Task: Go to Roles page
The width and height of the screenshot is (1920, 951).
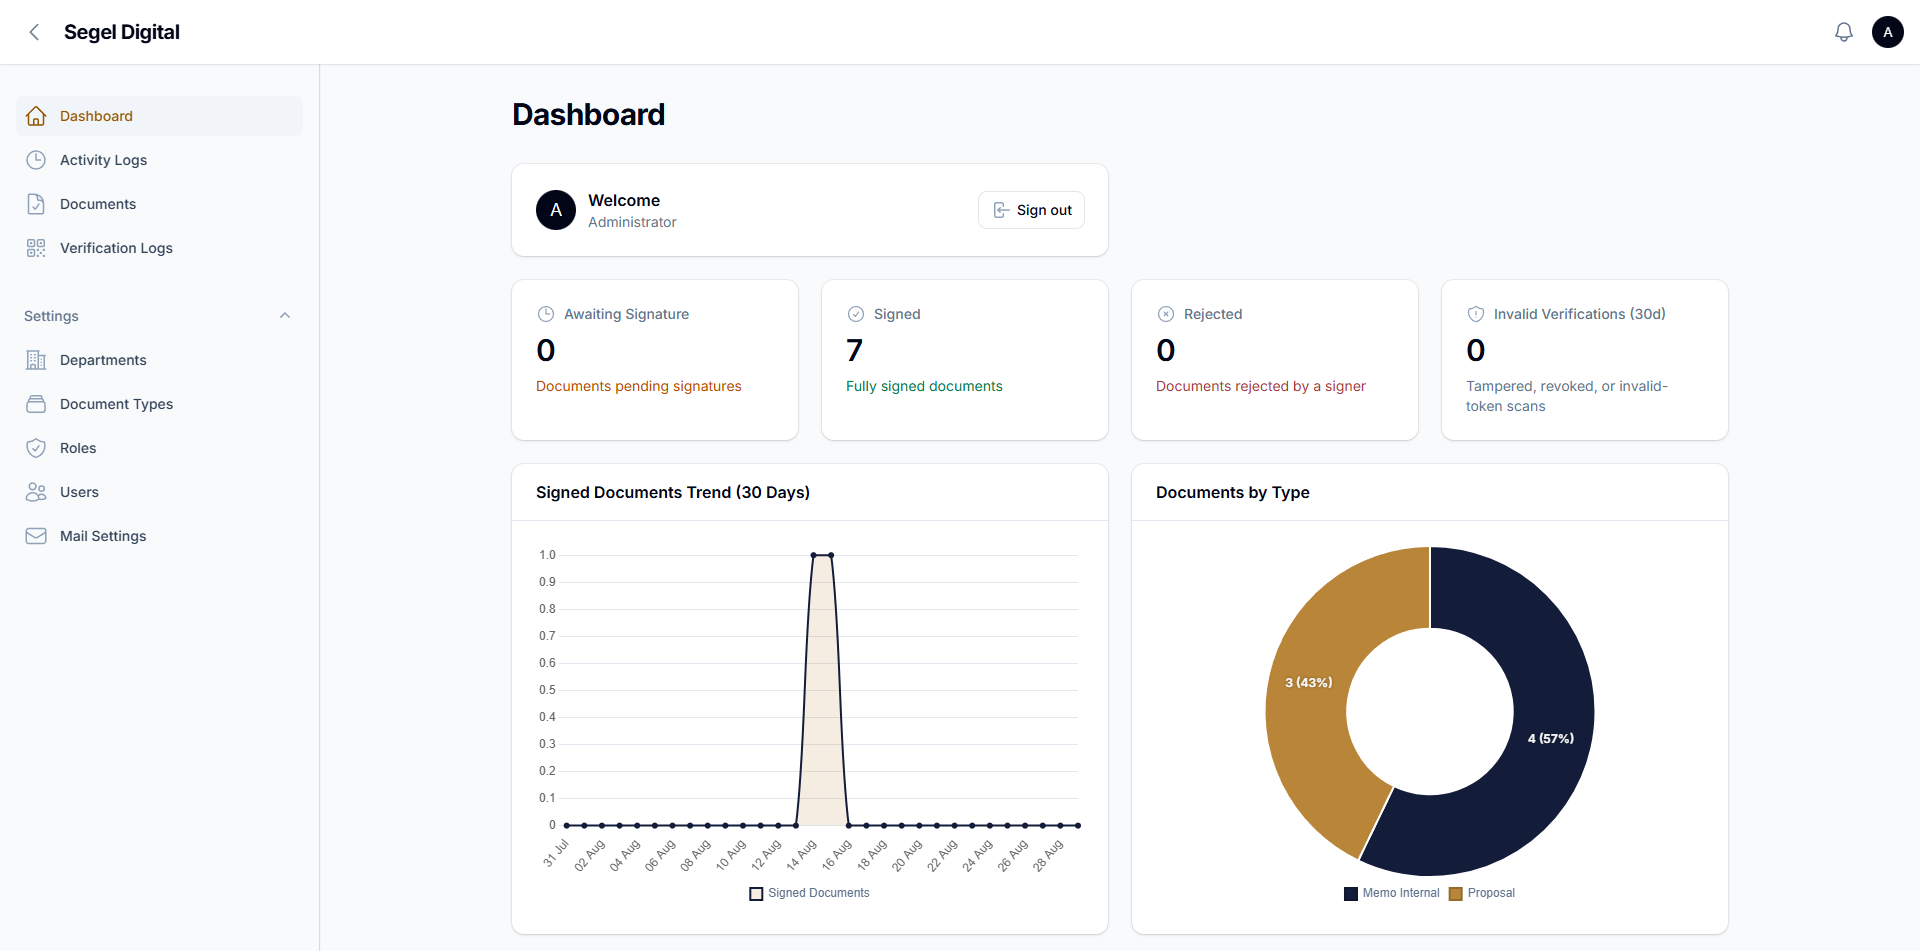Action: click(x=160, y=448)
